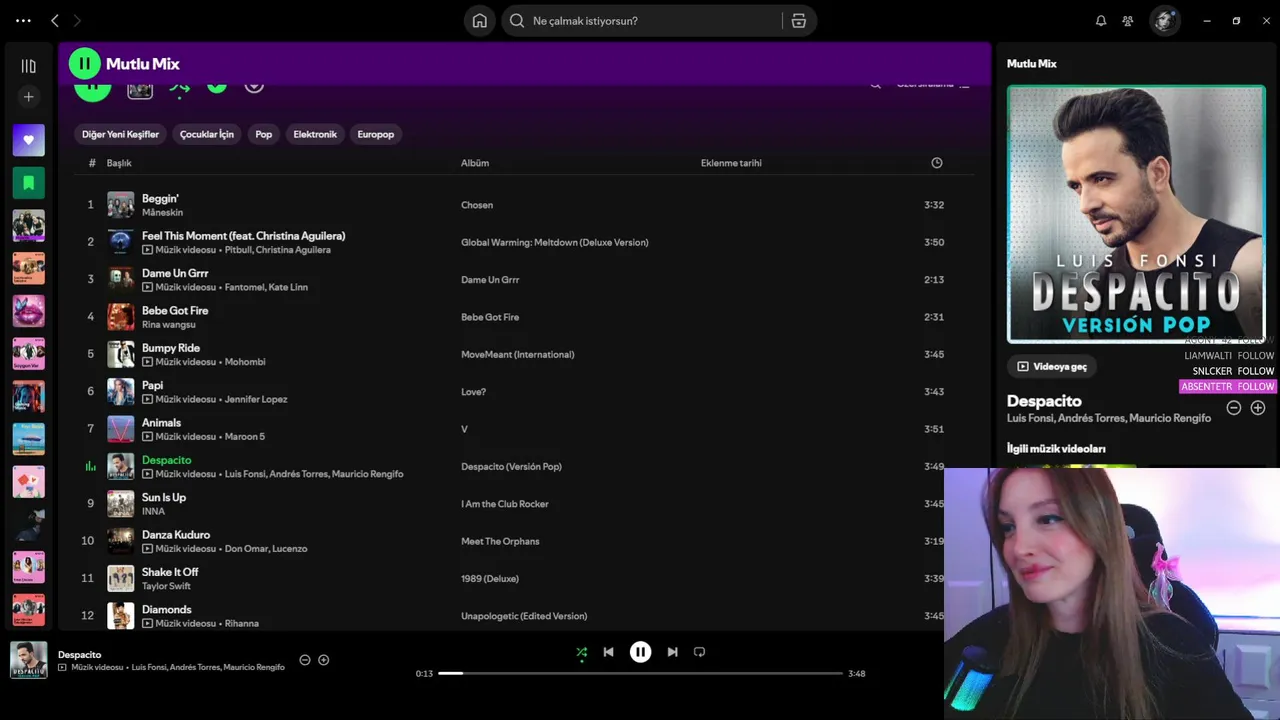Click the minus icon in the now playing bar

click(305, 660)
